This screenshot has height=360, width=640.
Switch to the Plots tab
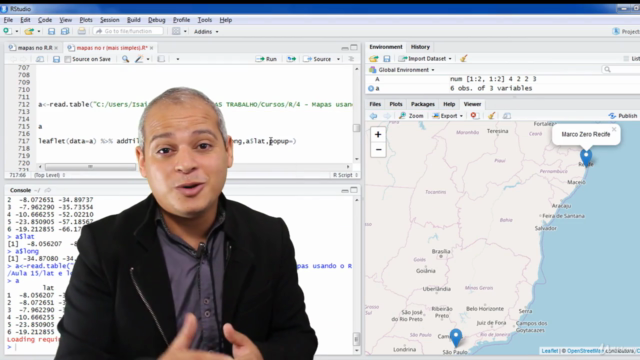[396, 104]
